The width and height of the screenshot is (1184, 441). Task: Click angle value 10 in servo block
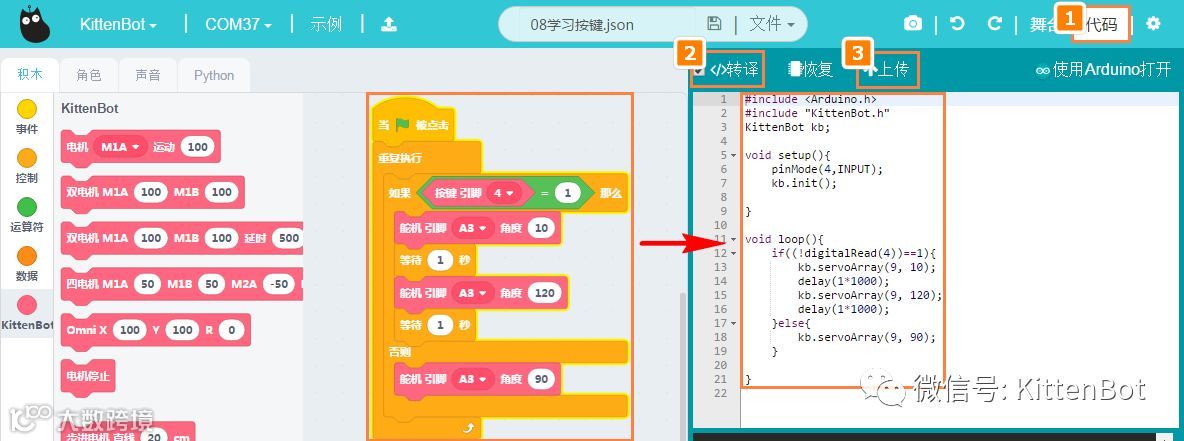[541, 228]
